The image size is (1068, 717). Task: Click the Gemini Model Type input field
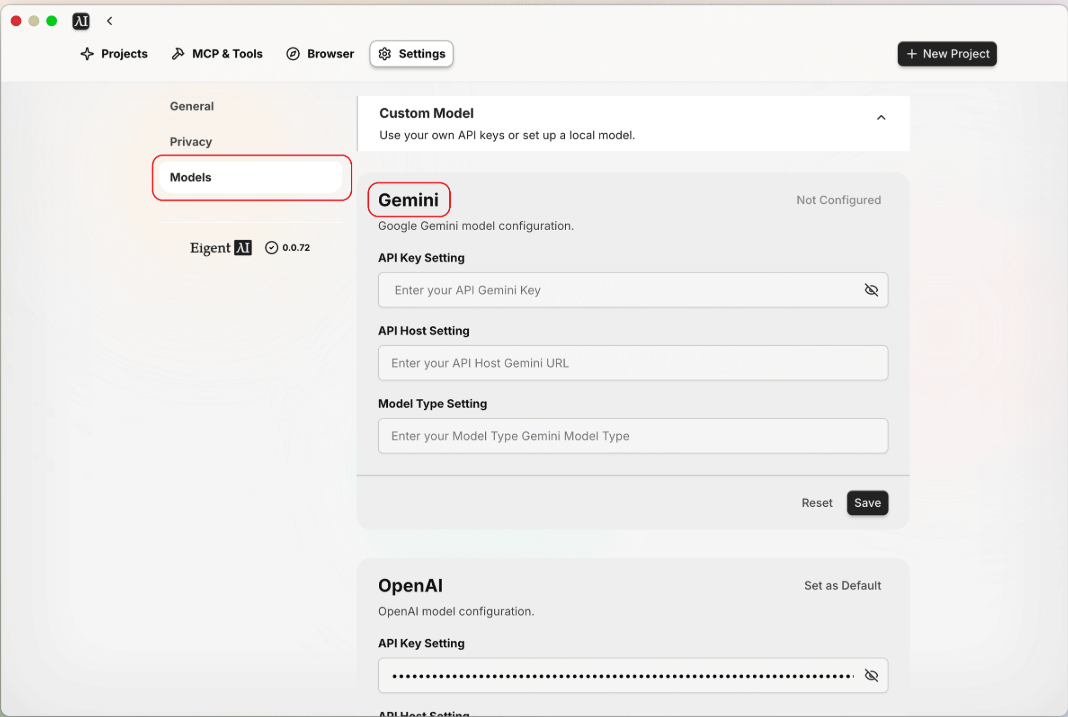tap(632, 436)
